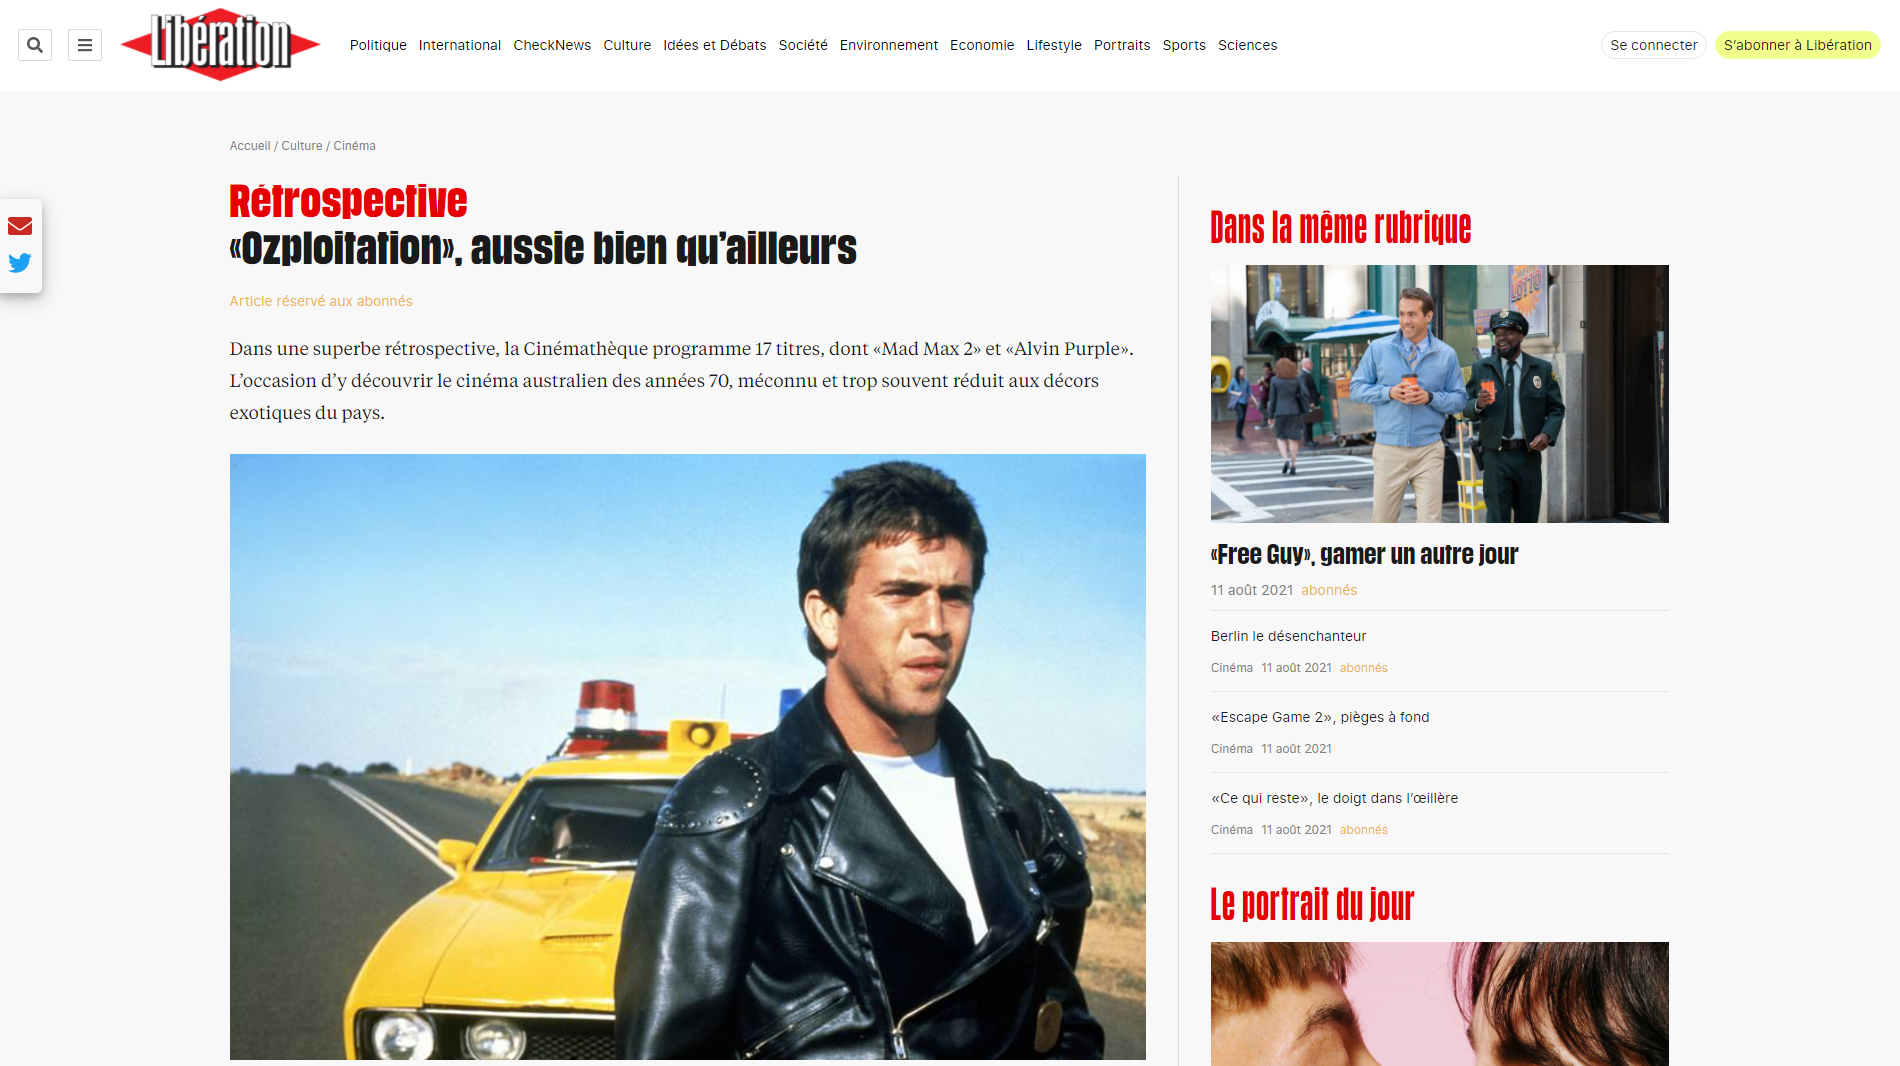Share article by email icon

[20, 226]
